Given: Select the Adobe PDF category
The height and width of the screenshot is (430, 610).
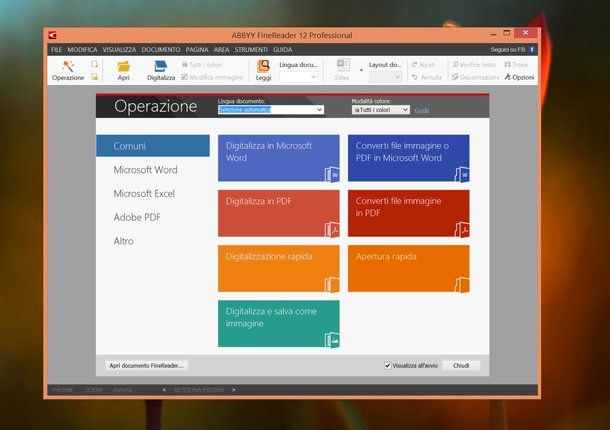Looking at the screenshot, I should (x=137, y=217).
